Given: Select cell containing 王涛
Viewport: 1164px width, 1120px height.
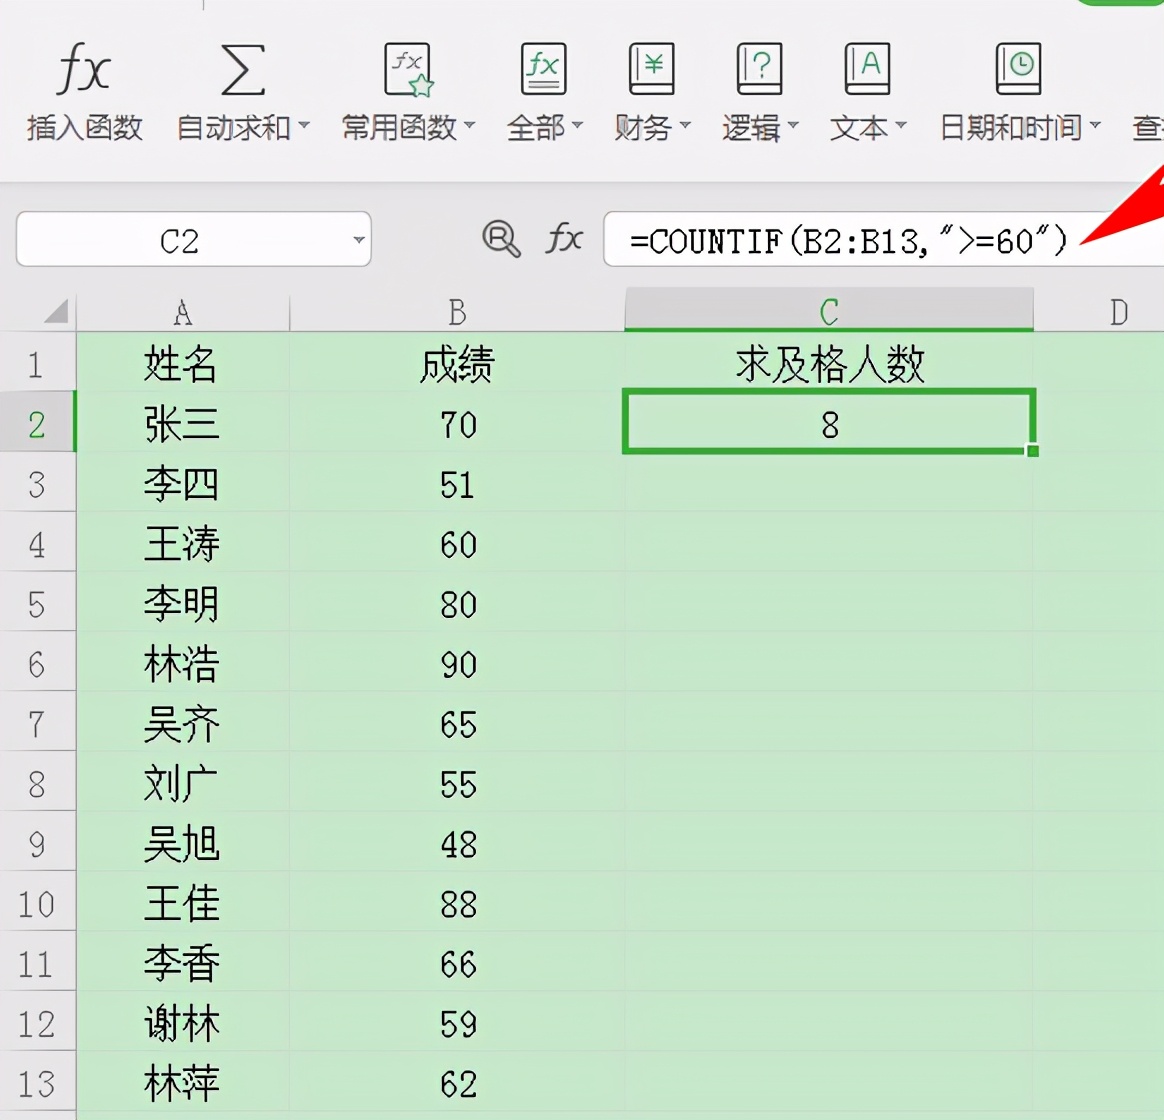Looking at the screenshot, I should coord(183,543).
